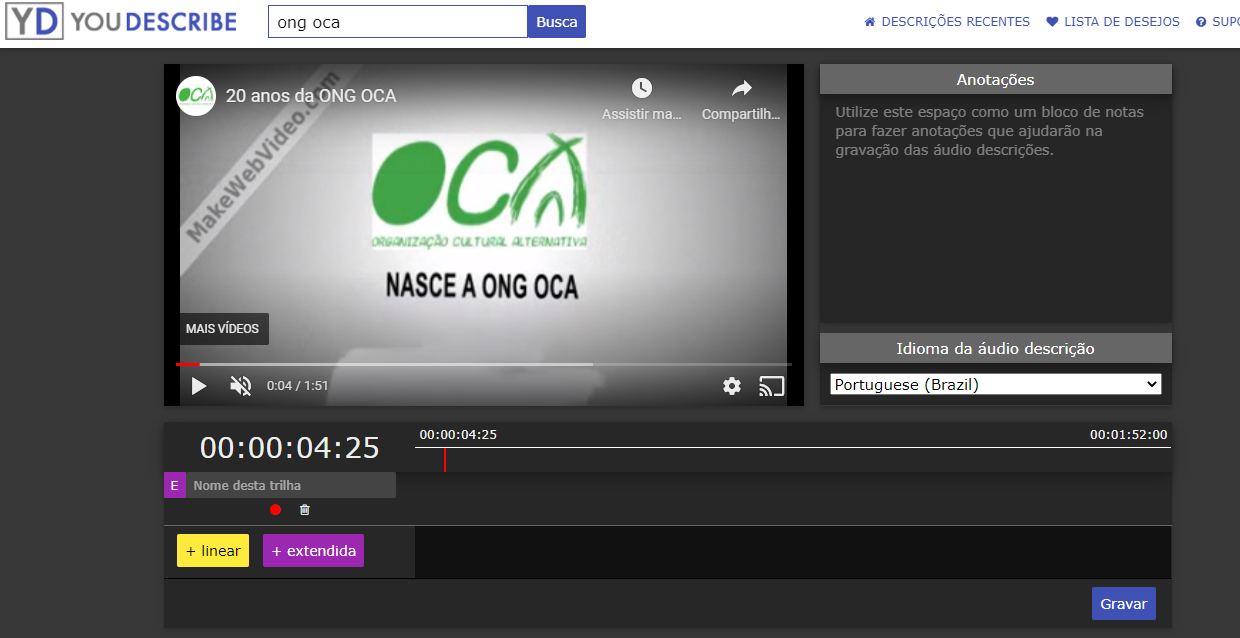1240x638 pixels.
Task: Click the Share arrow icon
Action: [x=741, y=88]
